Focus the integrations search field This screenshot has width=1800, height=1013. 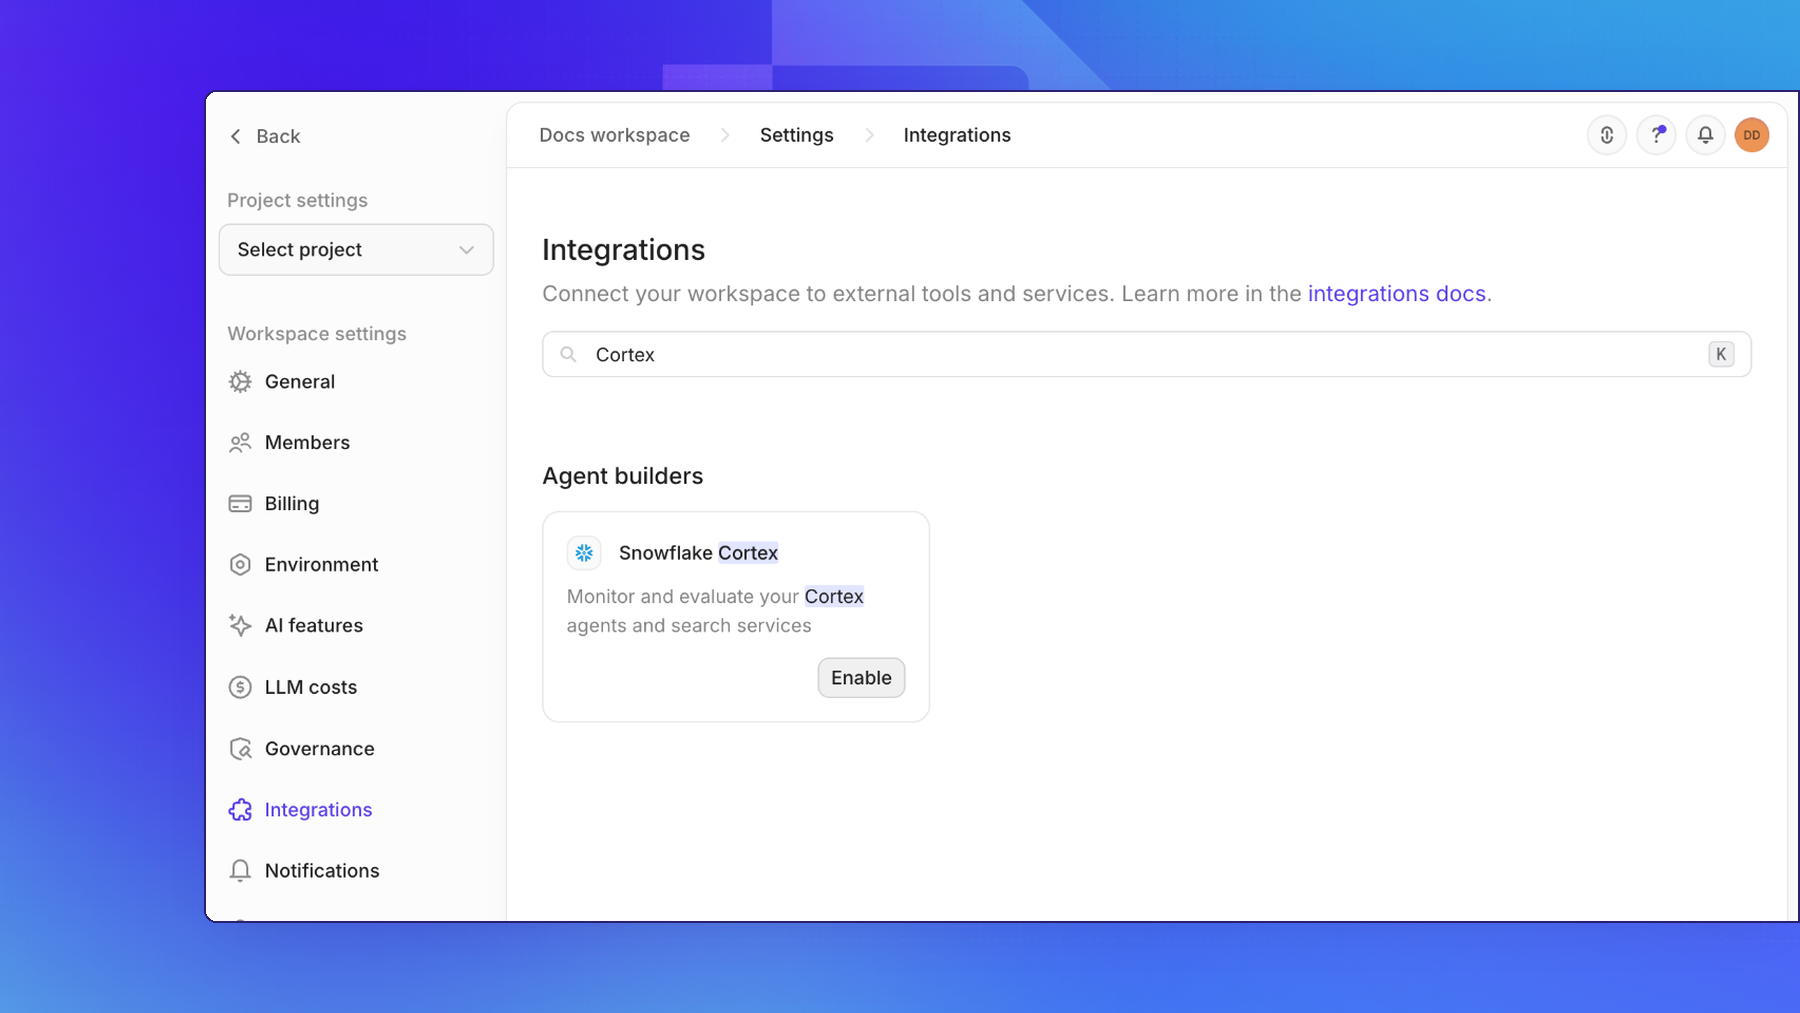(x=1146, y=354)
